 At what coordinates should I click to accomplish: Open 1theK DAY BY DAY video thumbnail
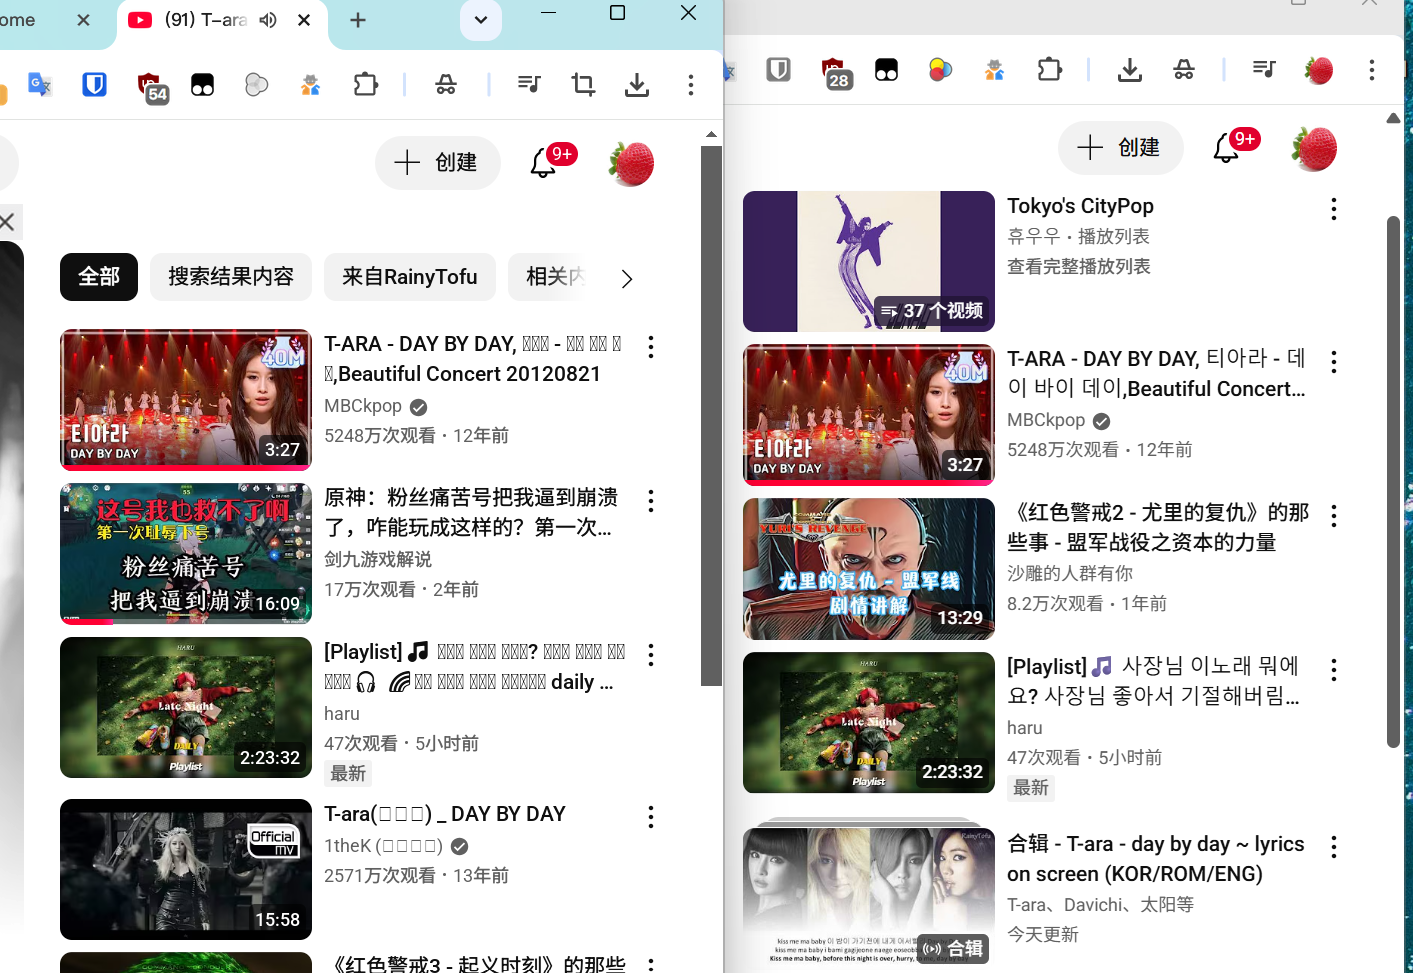click(x=186, y=869)
